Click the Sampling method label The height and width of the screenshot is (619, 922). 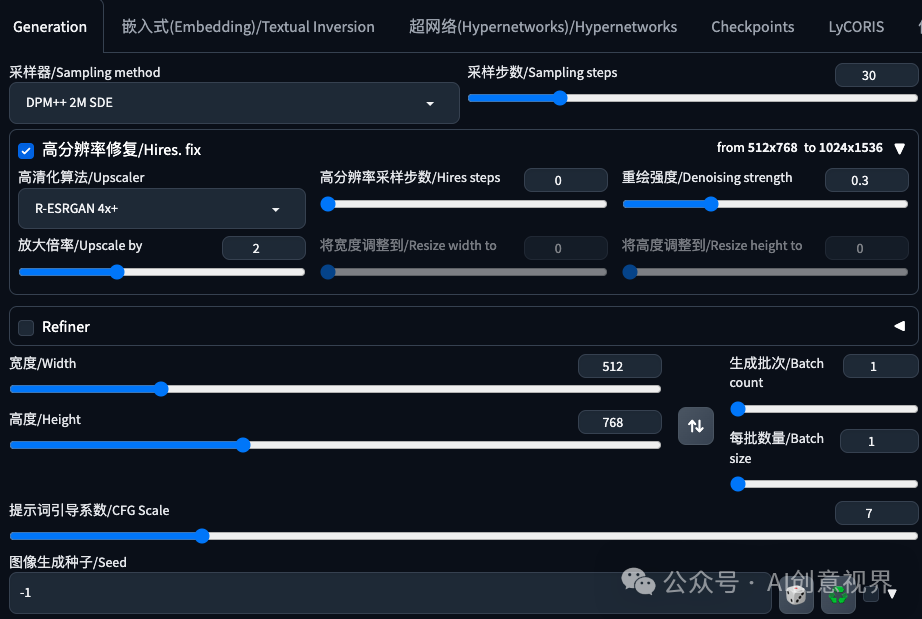[x=85, y=72]
